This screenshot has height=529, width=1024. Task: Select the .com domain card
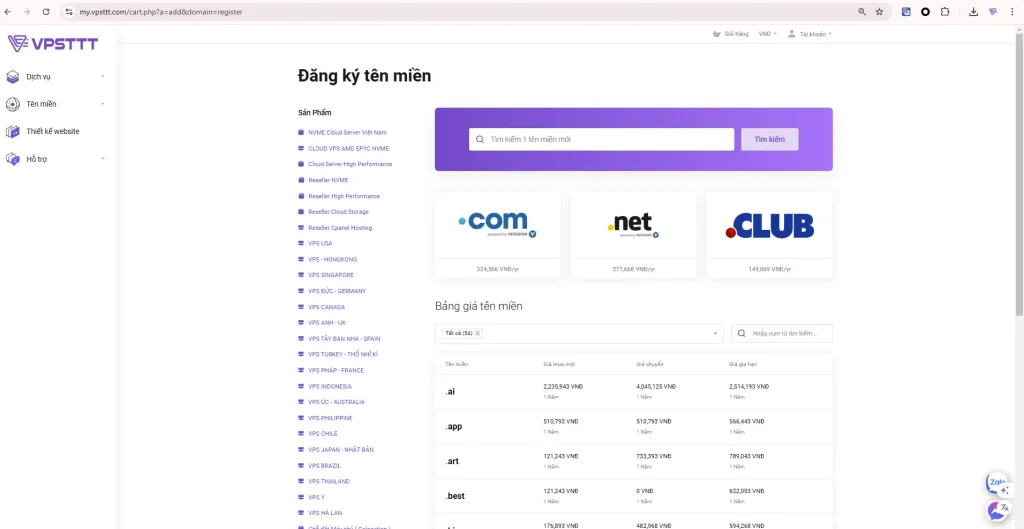click(498, 235)
